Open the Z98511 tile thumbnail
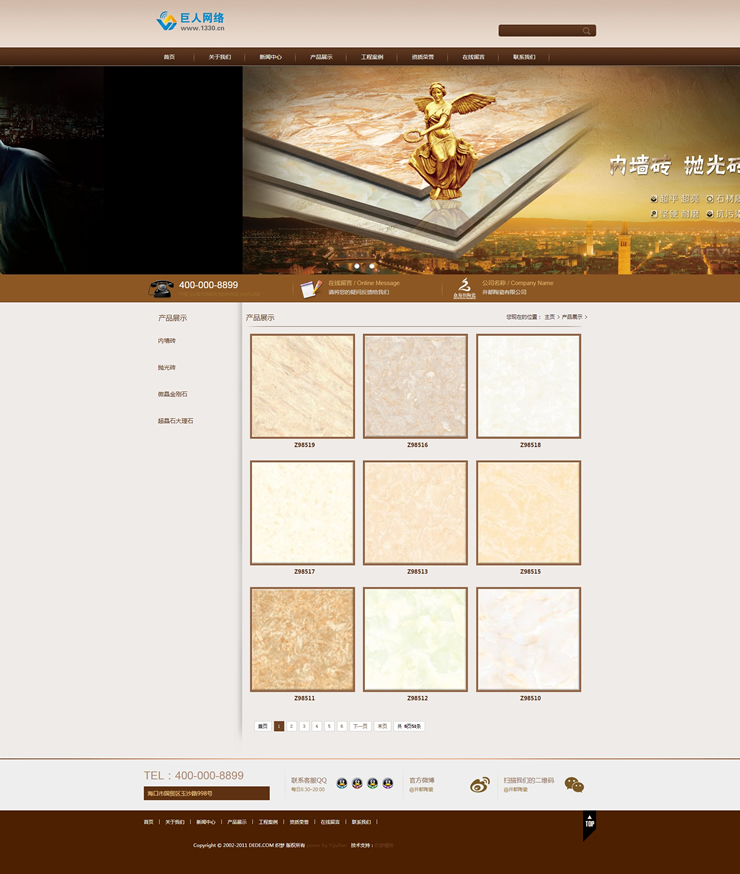The height and width of the screenshot is (874, 740). [x=303, y=639]
